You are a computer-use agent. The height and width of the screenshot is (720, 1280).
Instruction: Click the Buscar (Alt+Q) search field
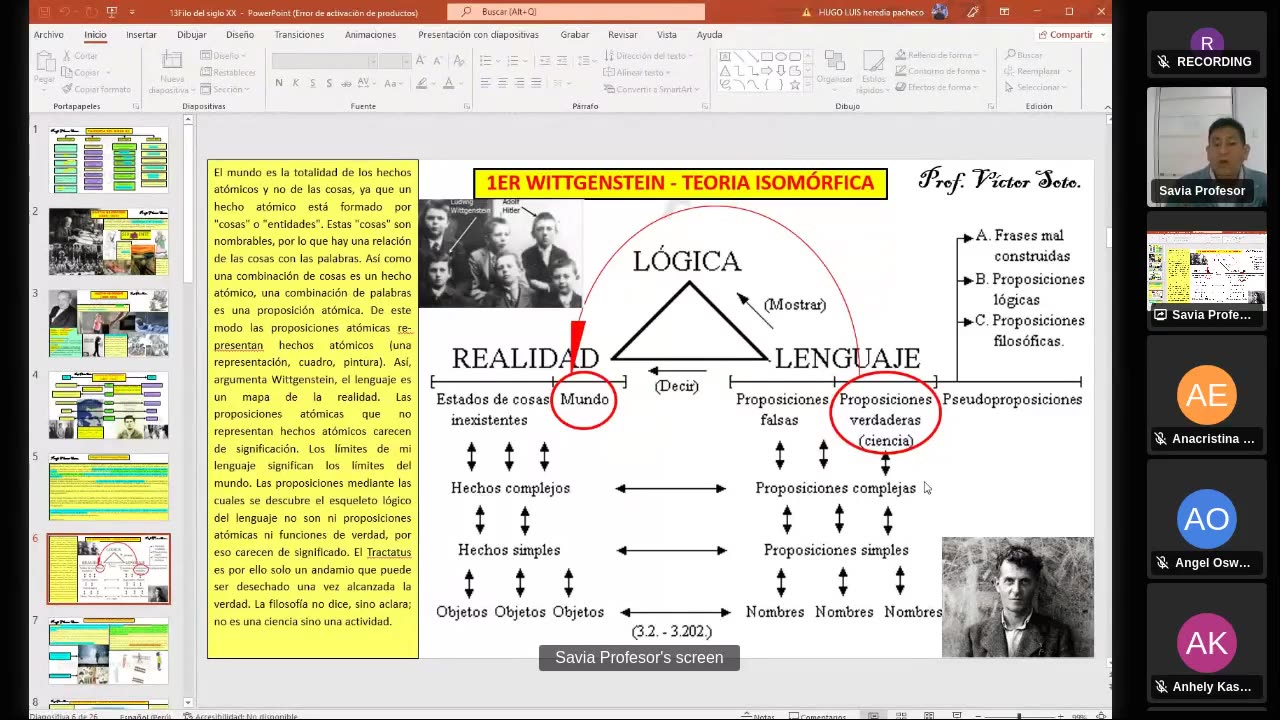click(577, 12)
